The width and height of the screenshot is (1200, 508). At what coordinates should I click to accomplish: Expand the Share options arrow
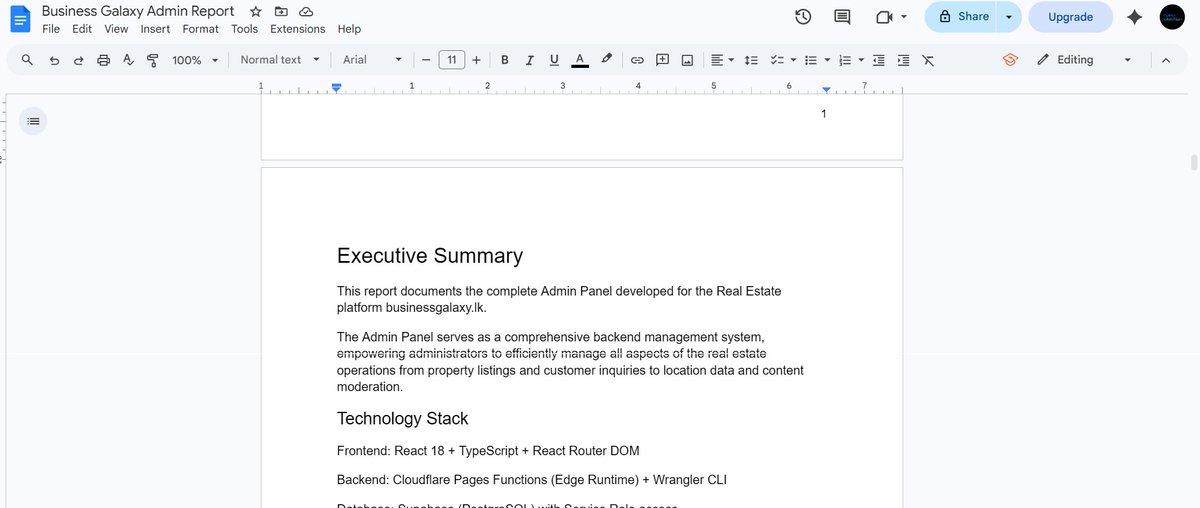click(x=1009, y=17)
